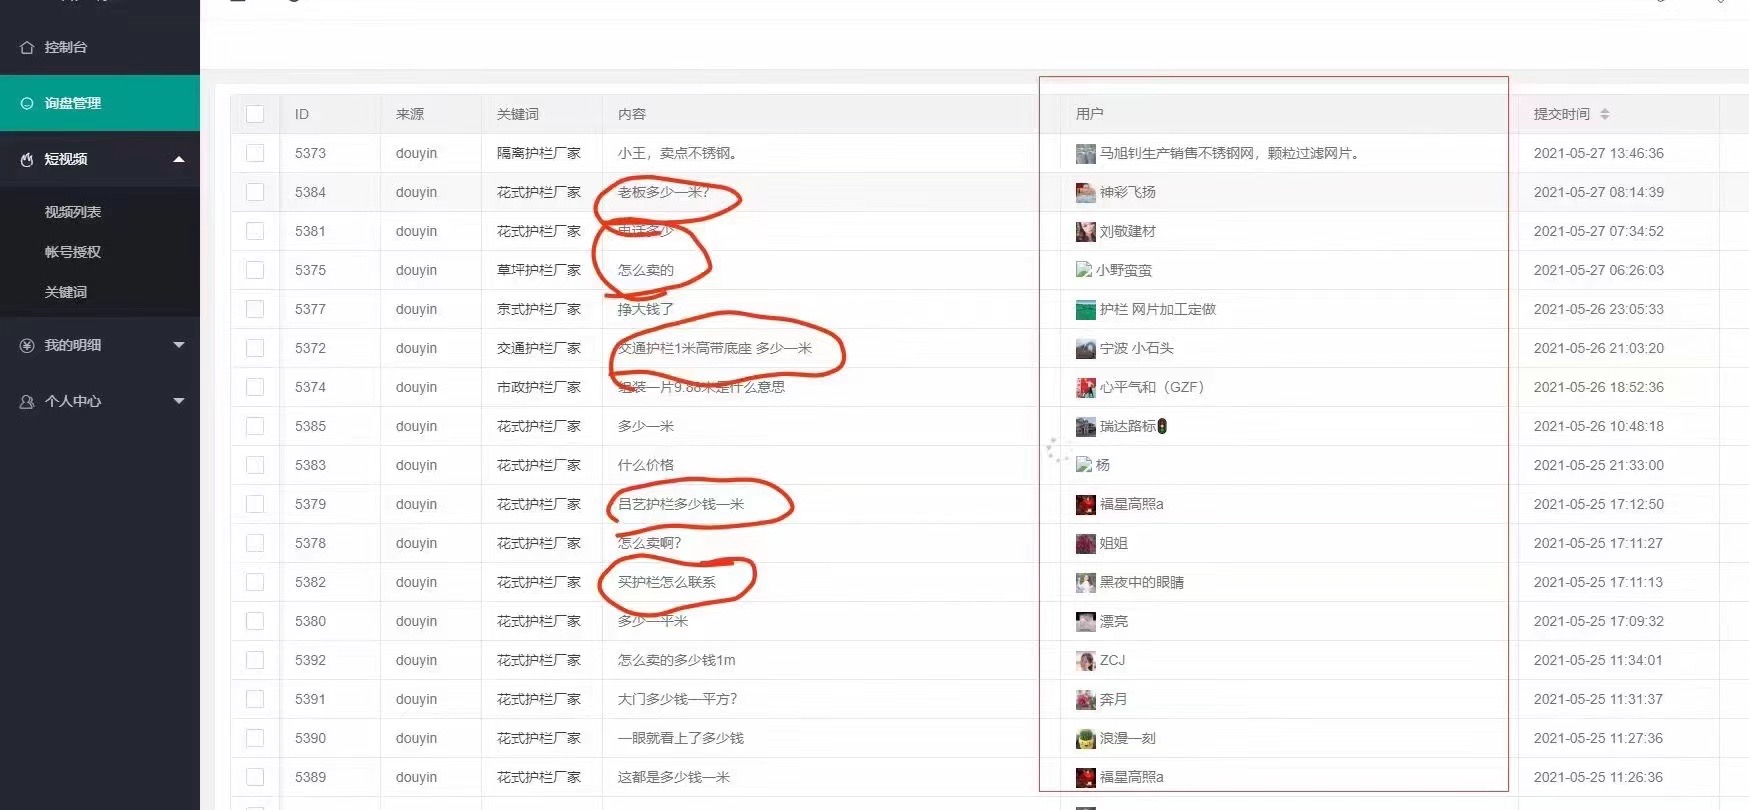Click inquiry text 买护栏怎么联系
The width and height of the screenshot is (1749, 810).
(x=667, y=582)
